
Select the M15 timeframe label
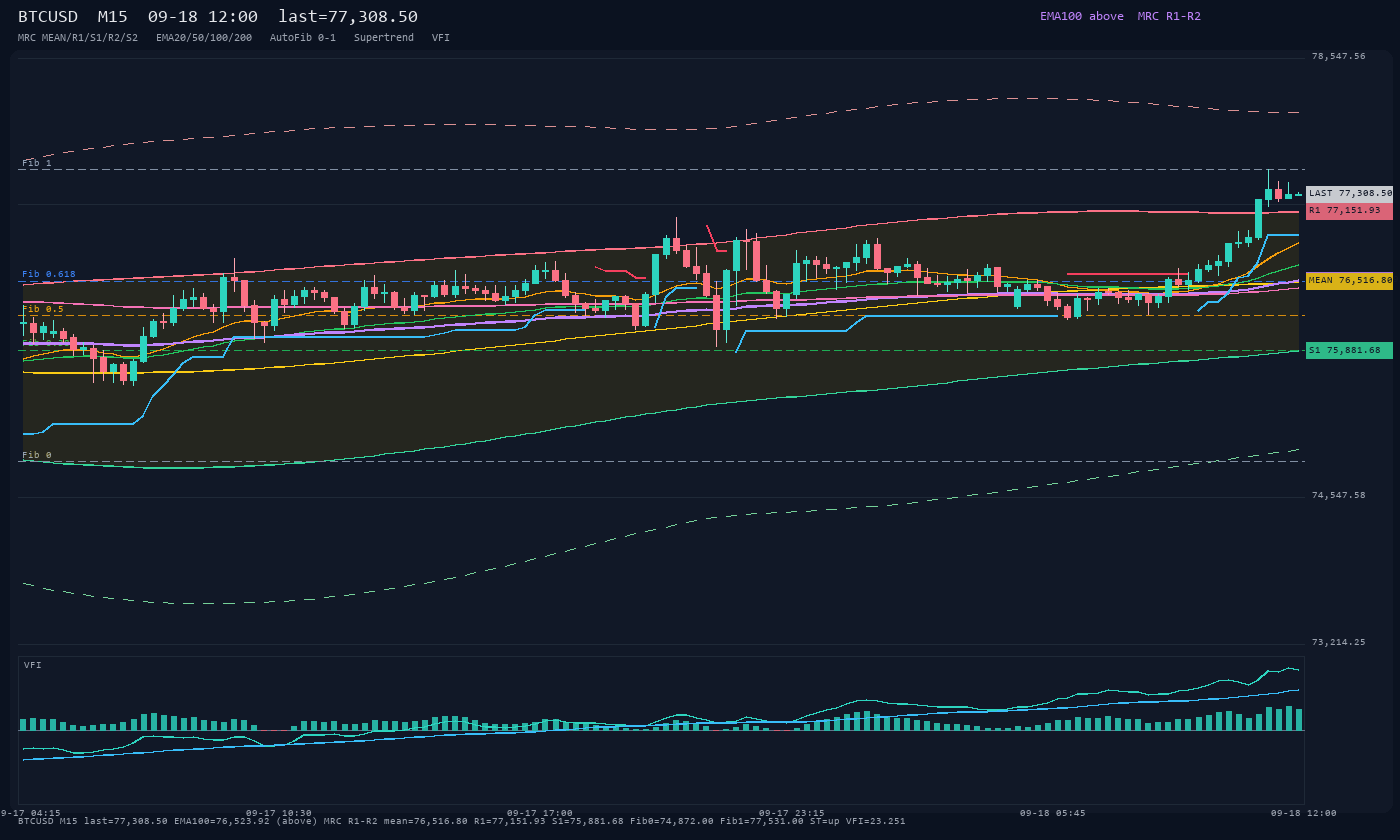(x=115, y=17)
